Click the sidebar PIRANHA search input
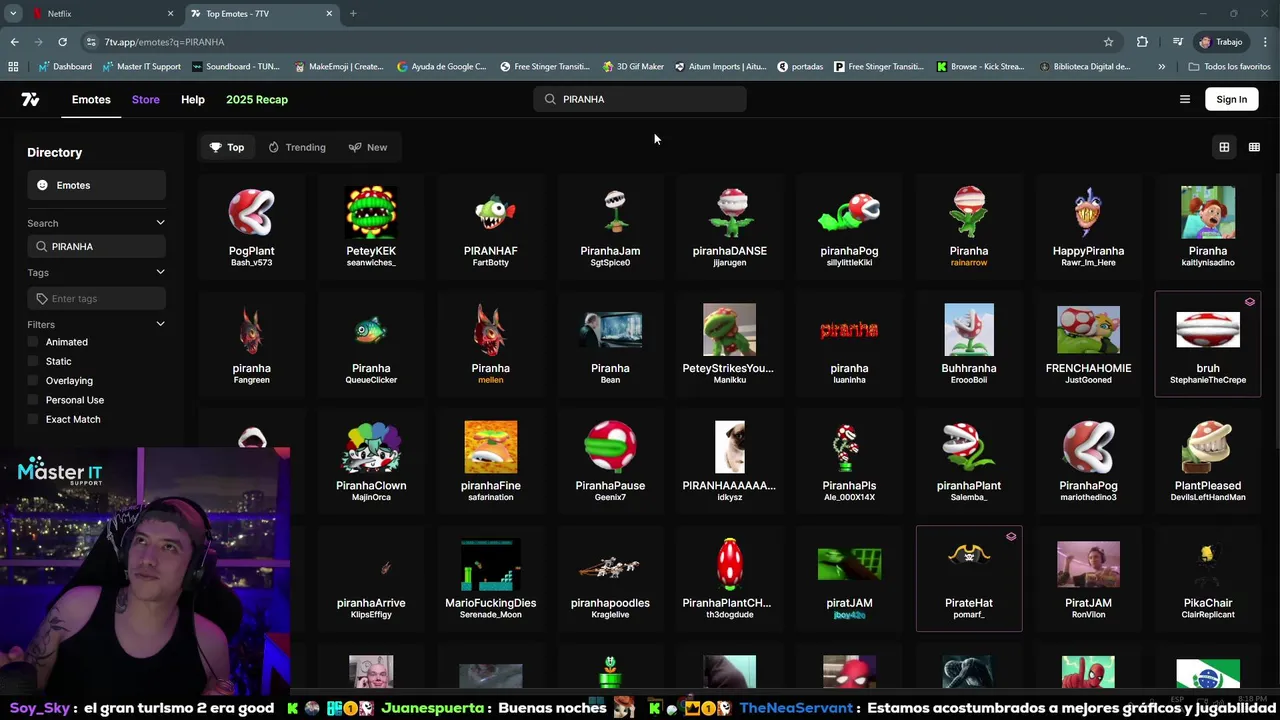 (96, 246)
